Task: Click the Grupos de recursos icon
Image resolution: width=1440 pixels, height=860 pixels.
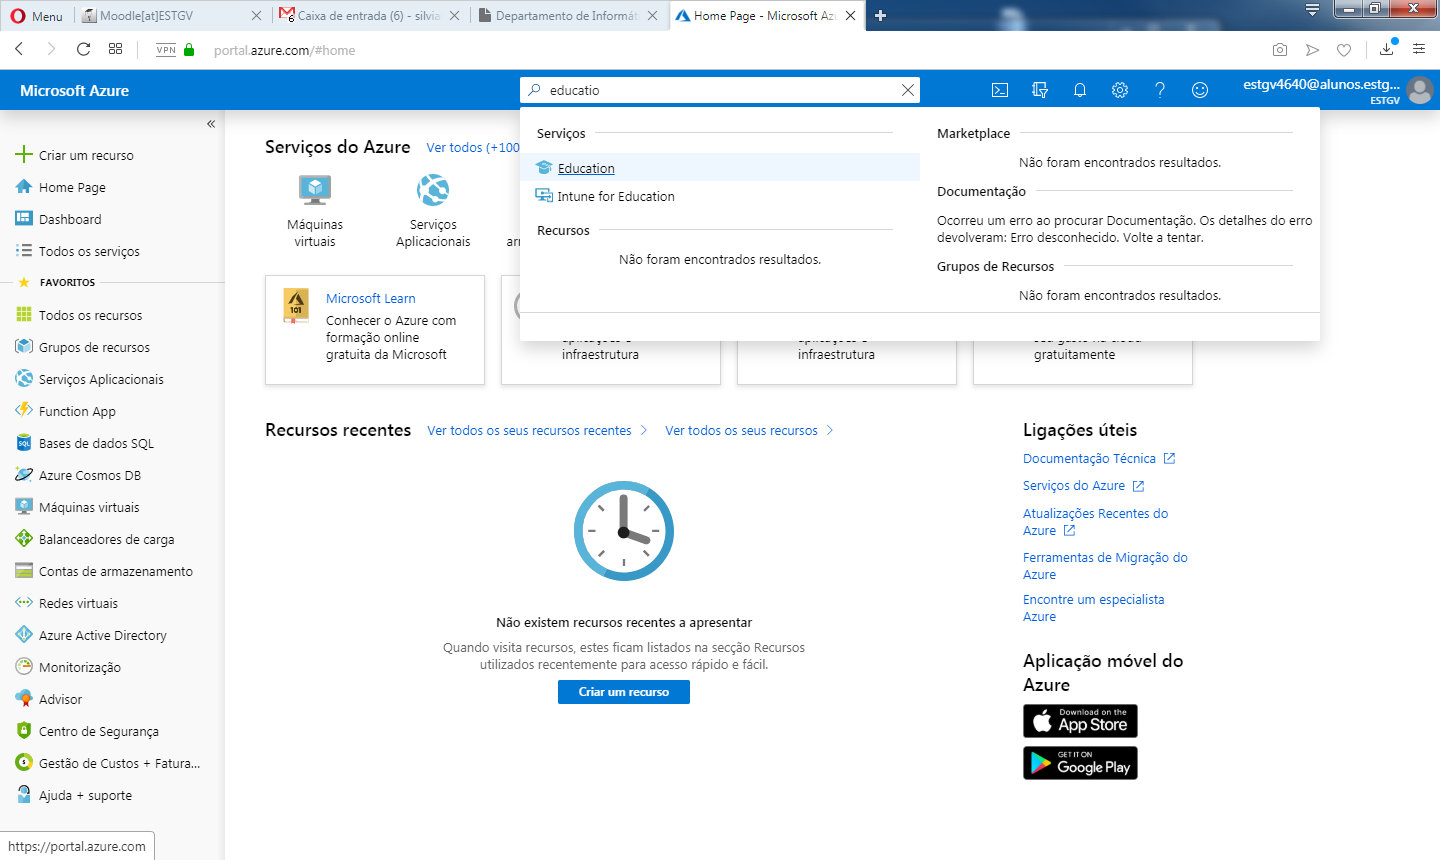Action: [x=24, y=347]
